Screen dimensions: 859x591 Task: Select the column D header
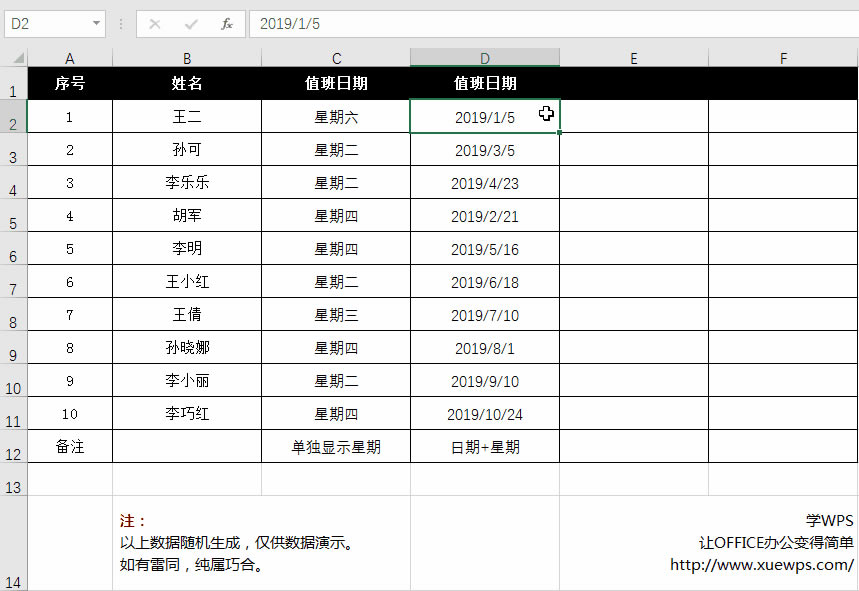pos(484,58)
